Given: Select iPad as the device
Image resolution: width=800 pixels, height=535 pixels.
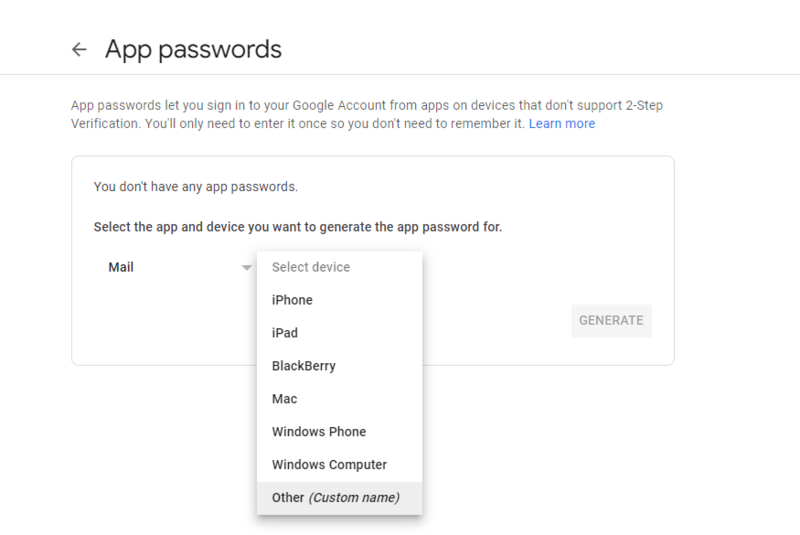Looking at the screenshot, I should tap(285, 333).
